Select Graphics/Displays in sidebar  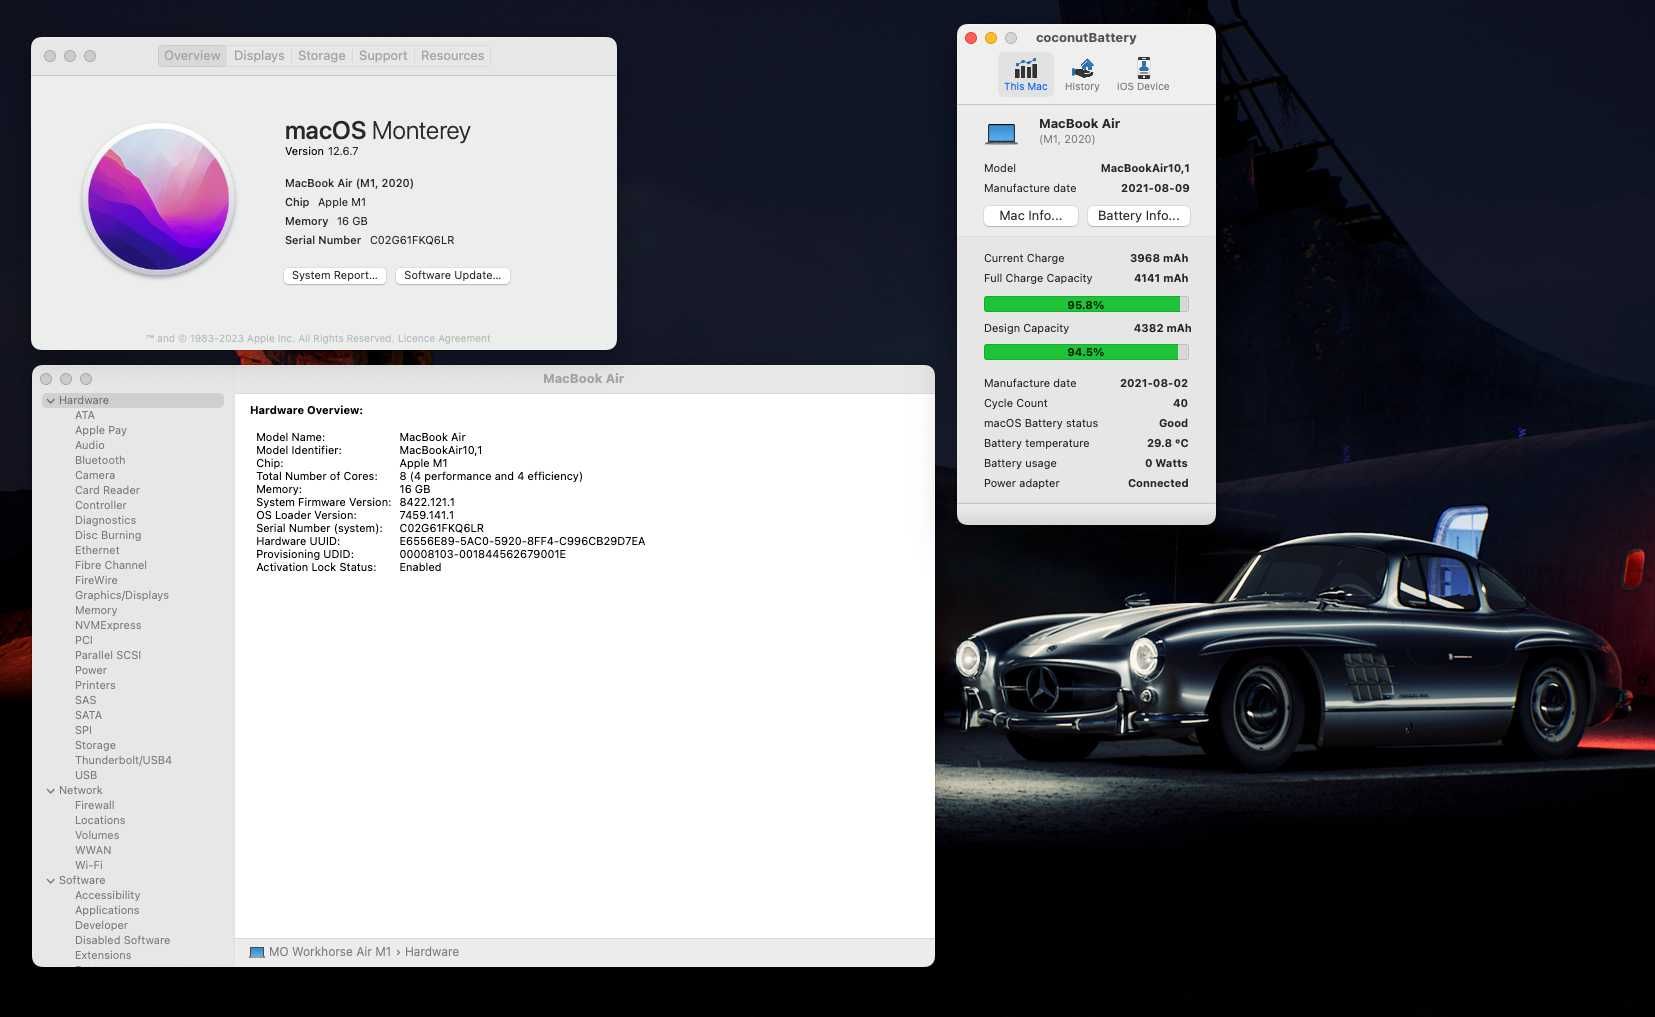click(122, 595)
